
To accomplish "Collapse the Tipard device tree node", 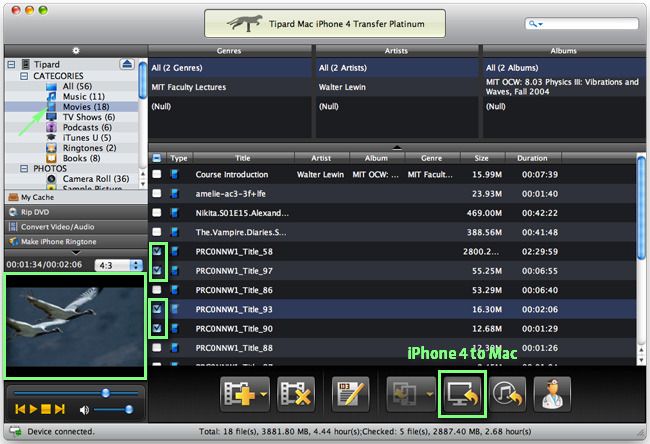I will point(11,64).
